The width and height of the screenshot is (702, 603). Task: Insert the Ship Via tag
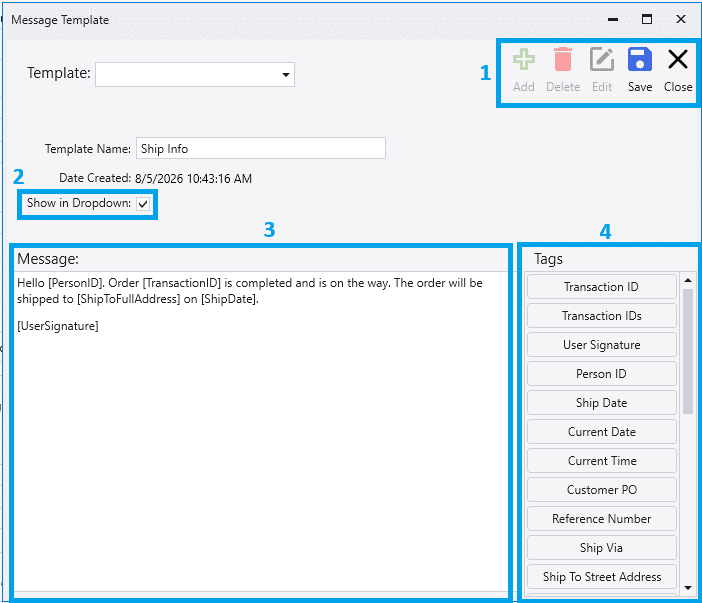[x=601, y=547]
